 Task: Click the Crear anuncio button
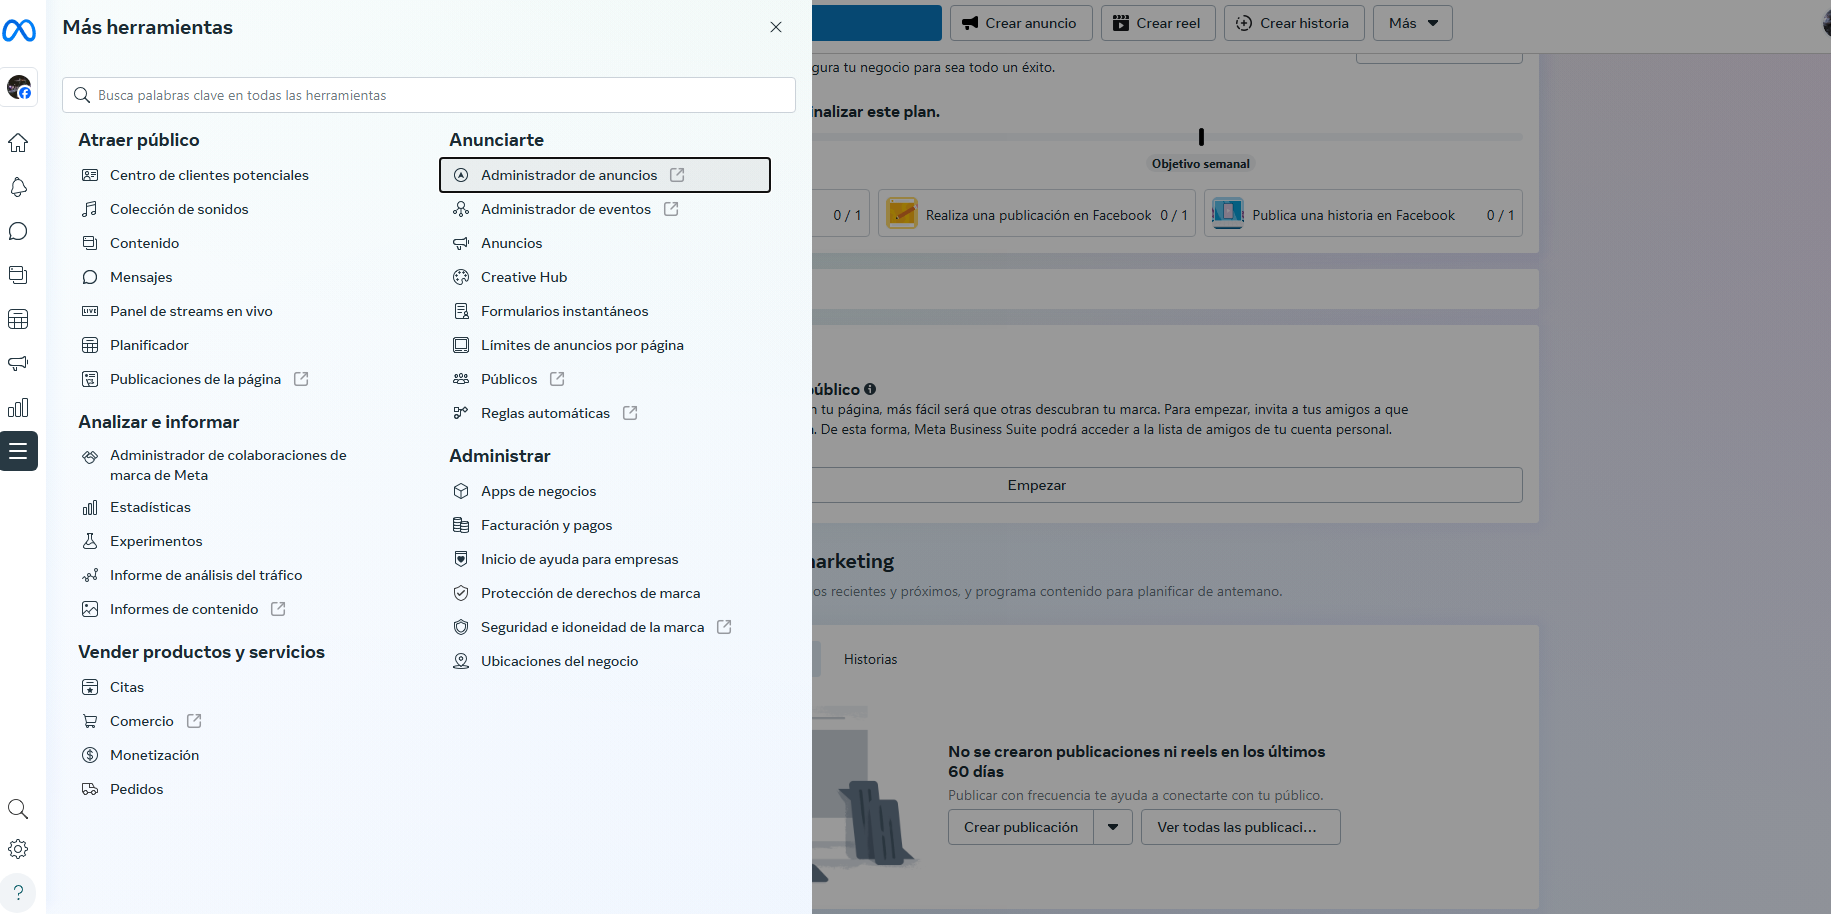click(1021, 23)
